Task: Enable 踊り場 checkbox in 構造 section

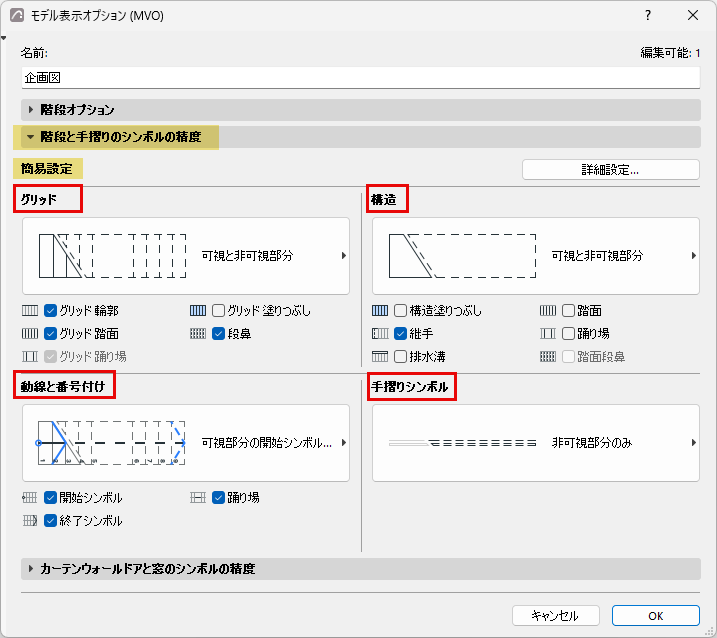Action: click(568, 333)
